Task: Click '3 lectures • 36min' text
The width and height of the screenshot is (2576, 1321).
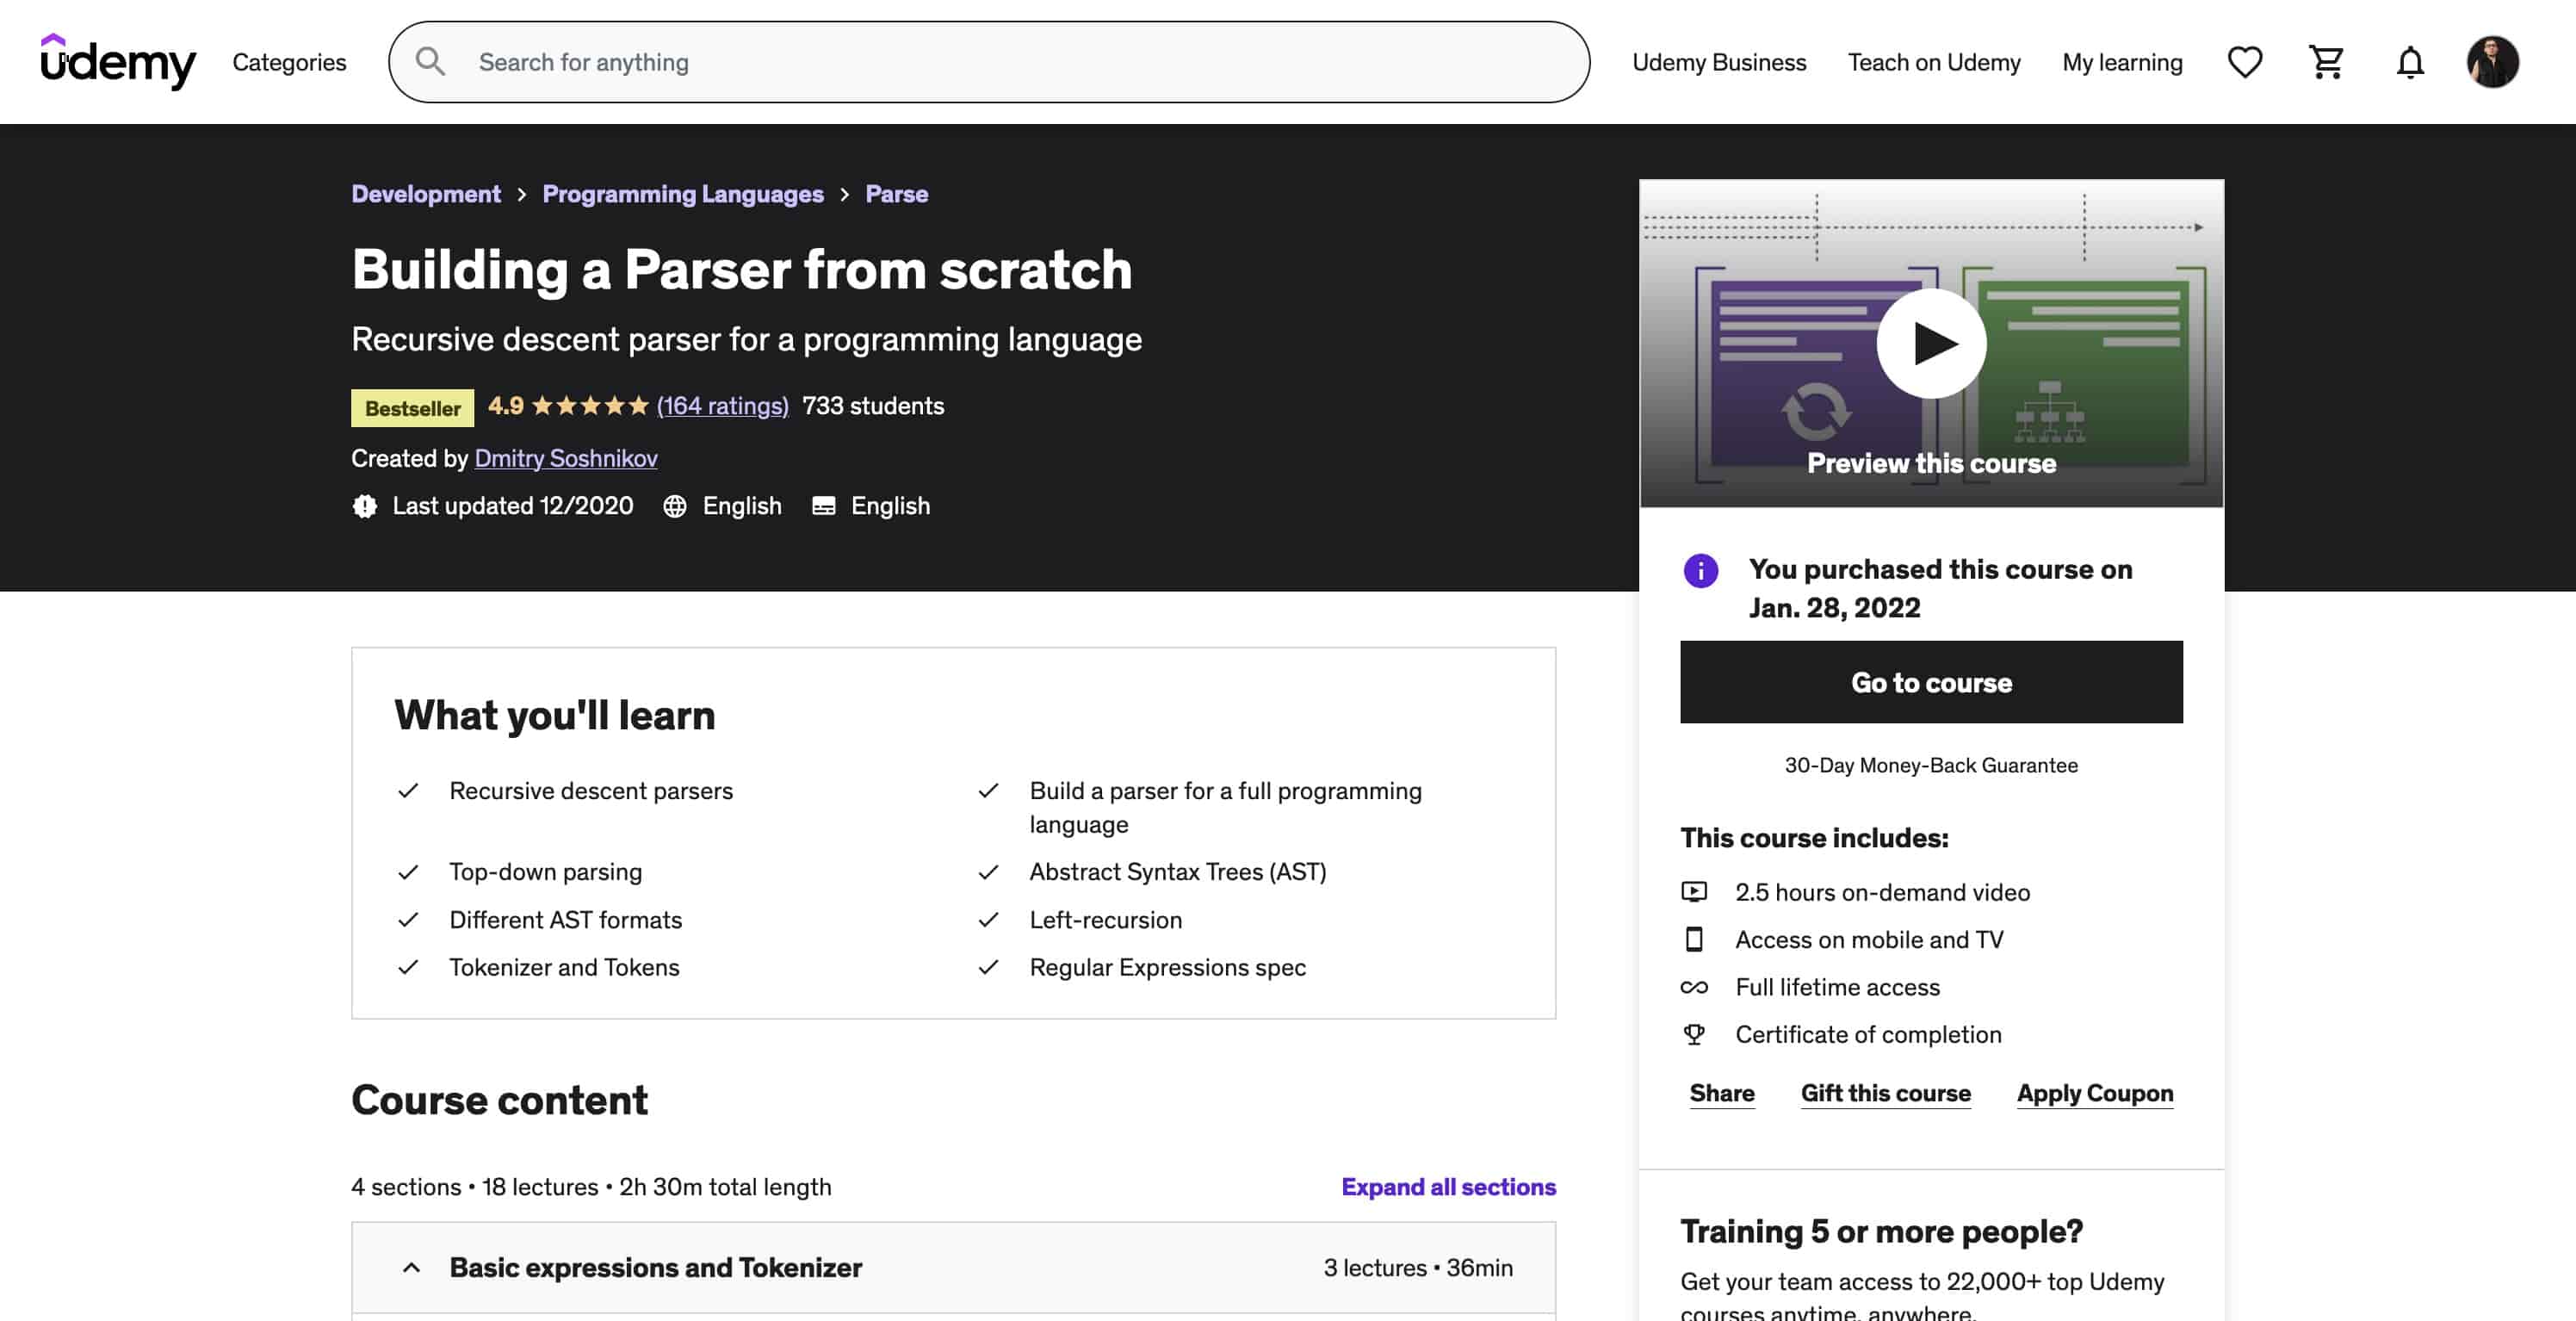Action: point(1418,1267)
